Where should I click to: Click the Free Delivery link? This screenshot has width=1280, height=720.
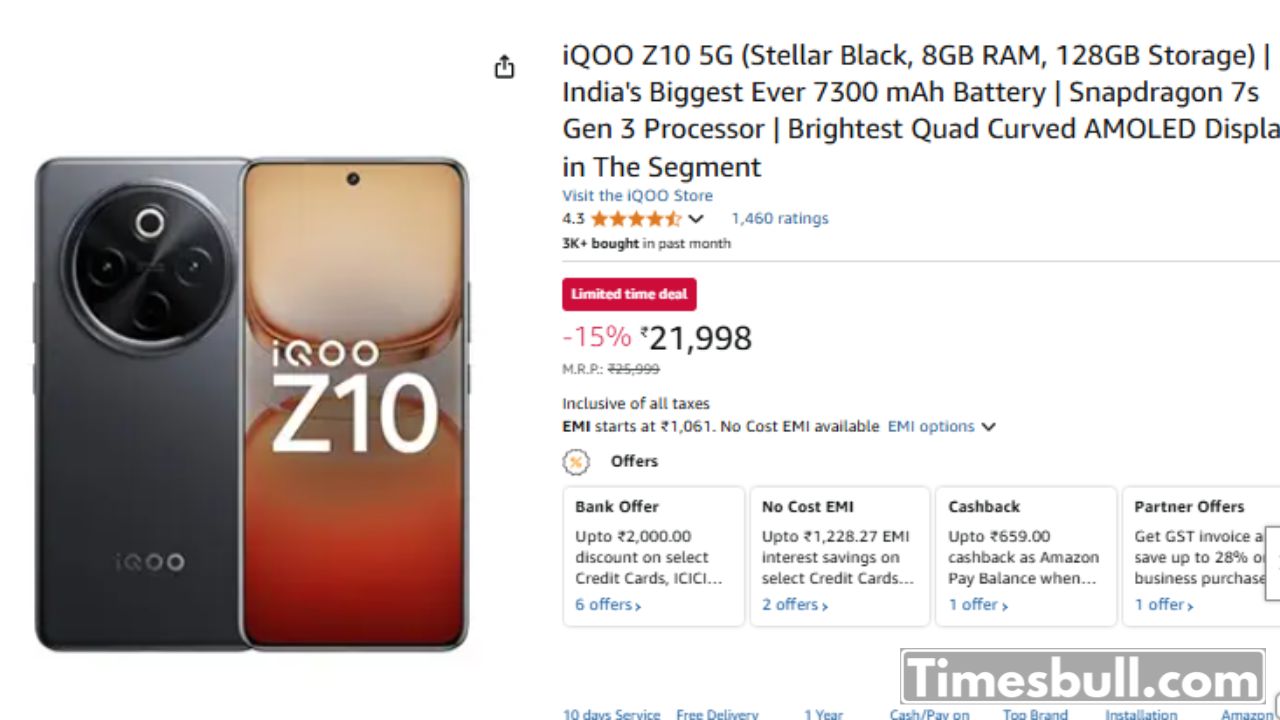717,714
